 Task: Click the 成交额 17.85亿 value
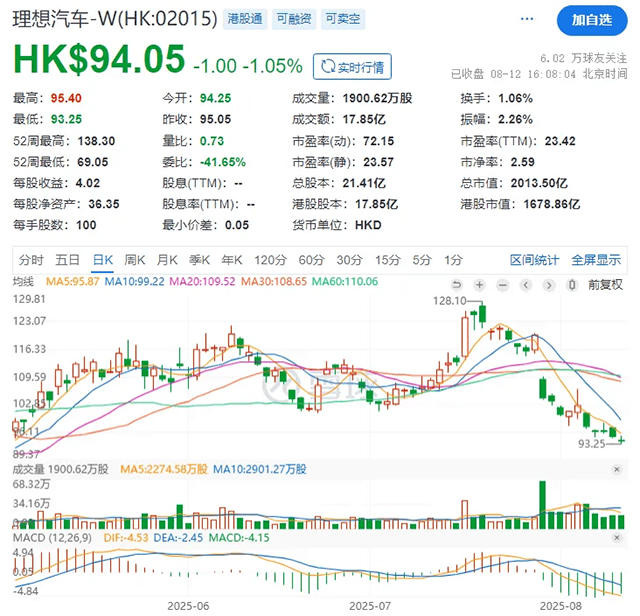364,120
